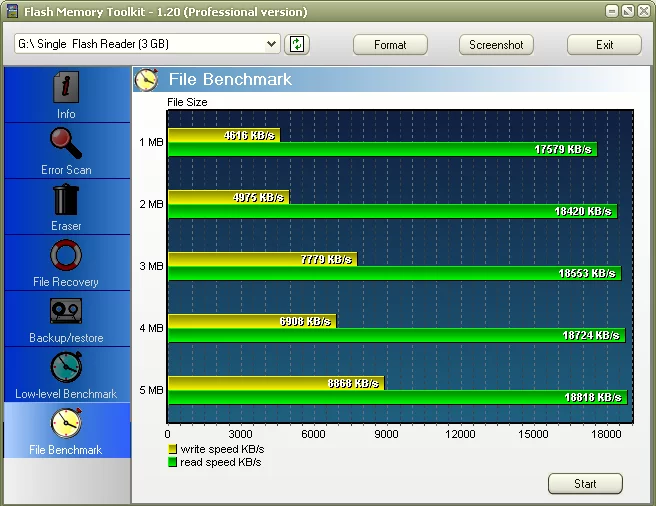The width and height of the screenshot is (656, 506).
Task: Click the refresh drives icon button
Action: (297, 44)
